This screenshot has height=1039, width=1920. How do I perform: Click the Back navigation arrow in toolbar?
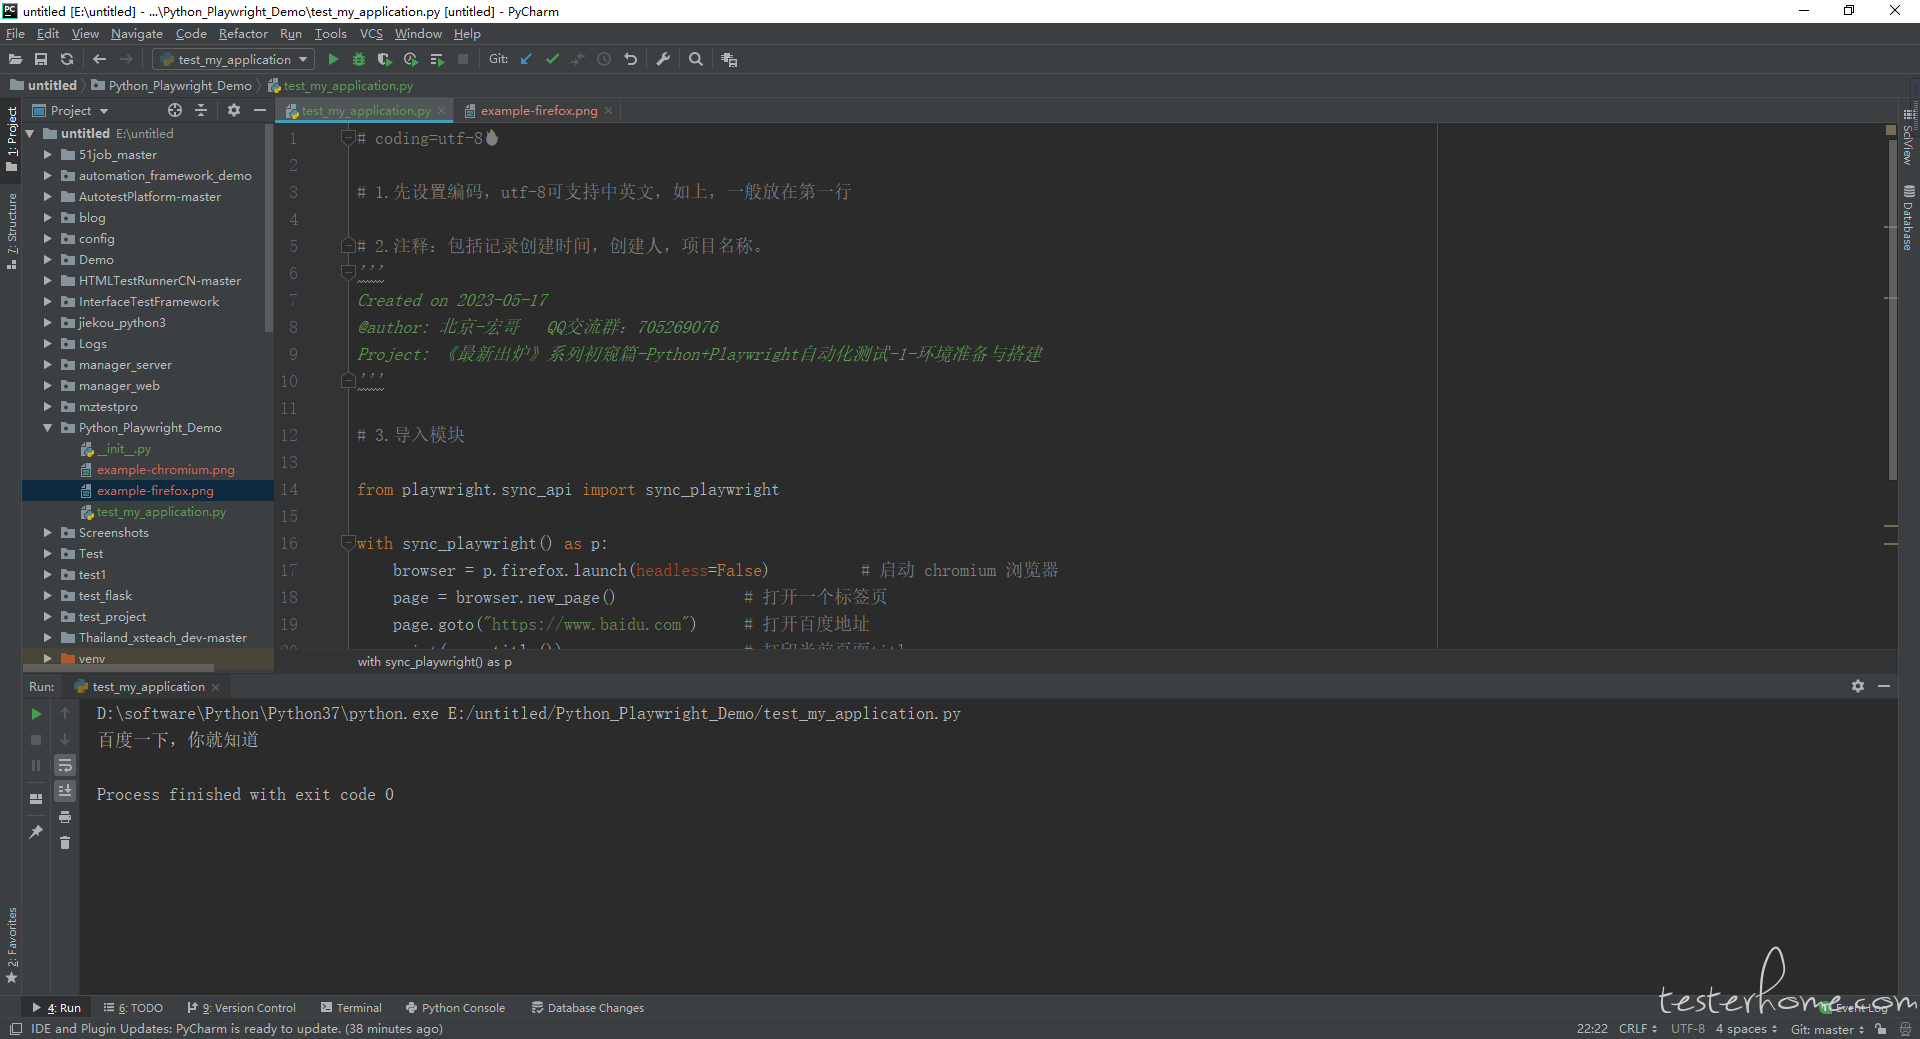[x=99, y=60]
